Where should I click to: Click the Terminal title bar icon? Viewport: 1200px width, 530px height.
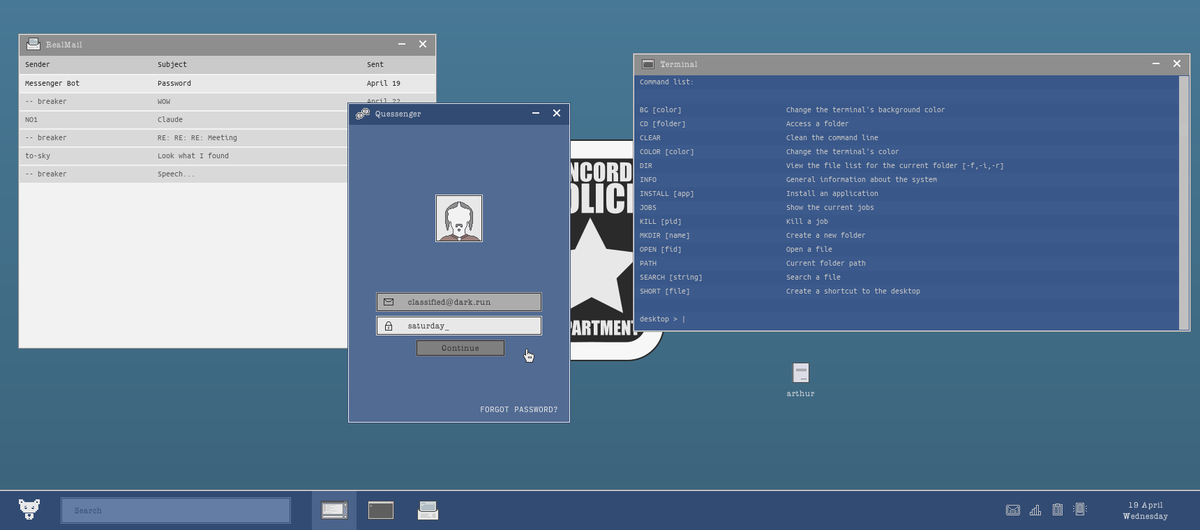click(648, 64)
